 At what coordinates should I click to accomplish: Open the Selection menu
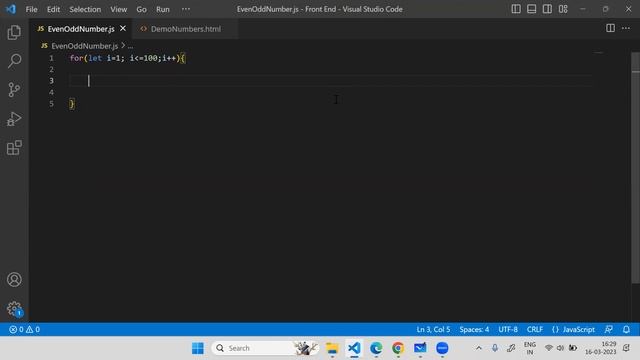point(85,9)
